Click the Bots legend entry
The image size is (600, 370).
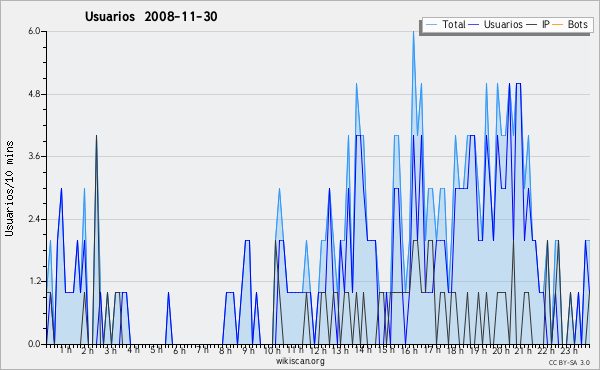pyautogui.click(x=570, y=24)
